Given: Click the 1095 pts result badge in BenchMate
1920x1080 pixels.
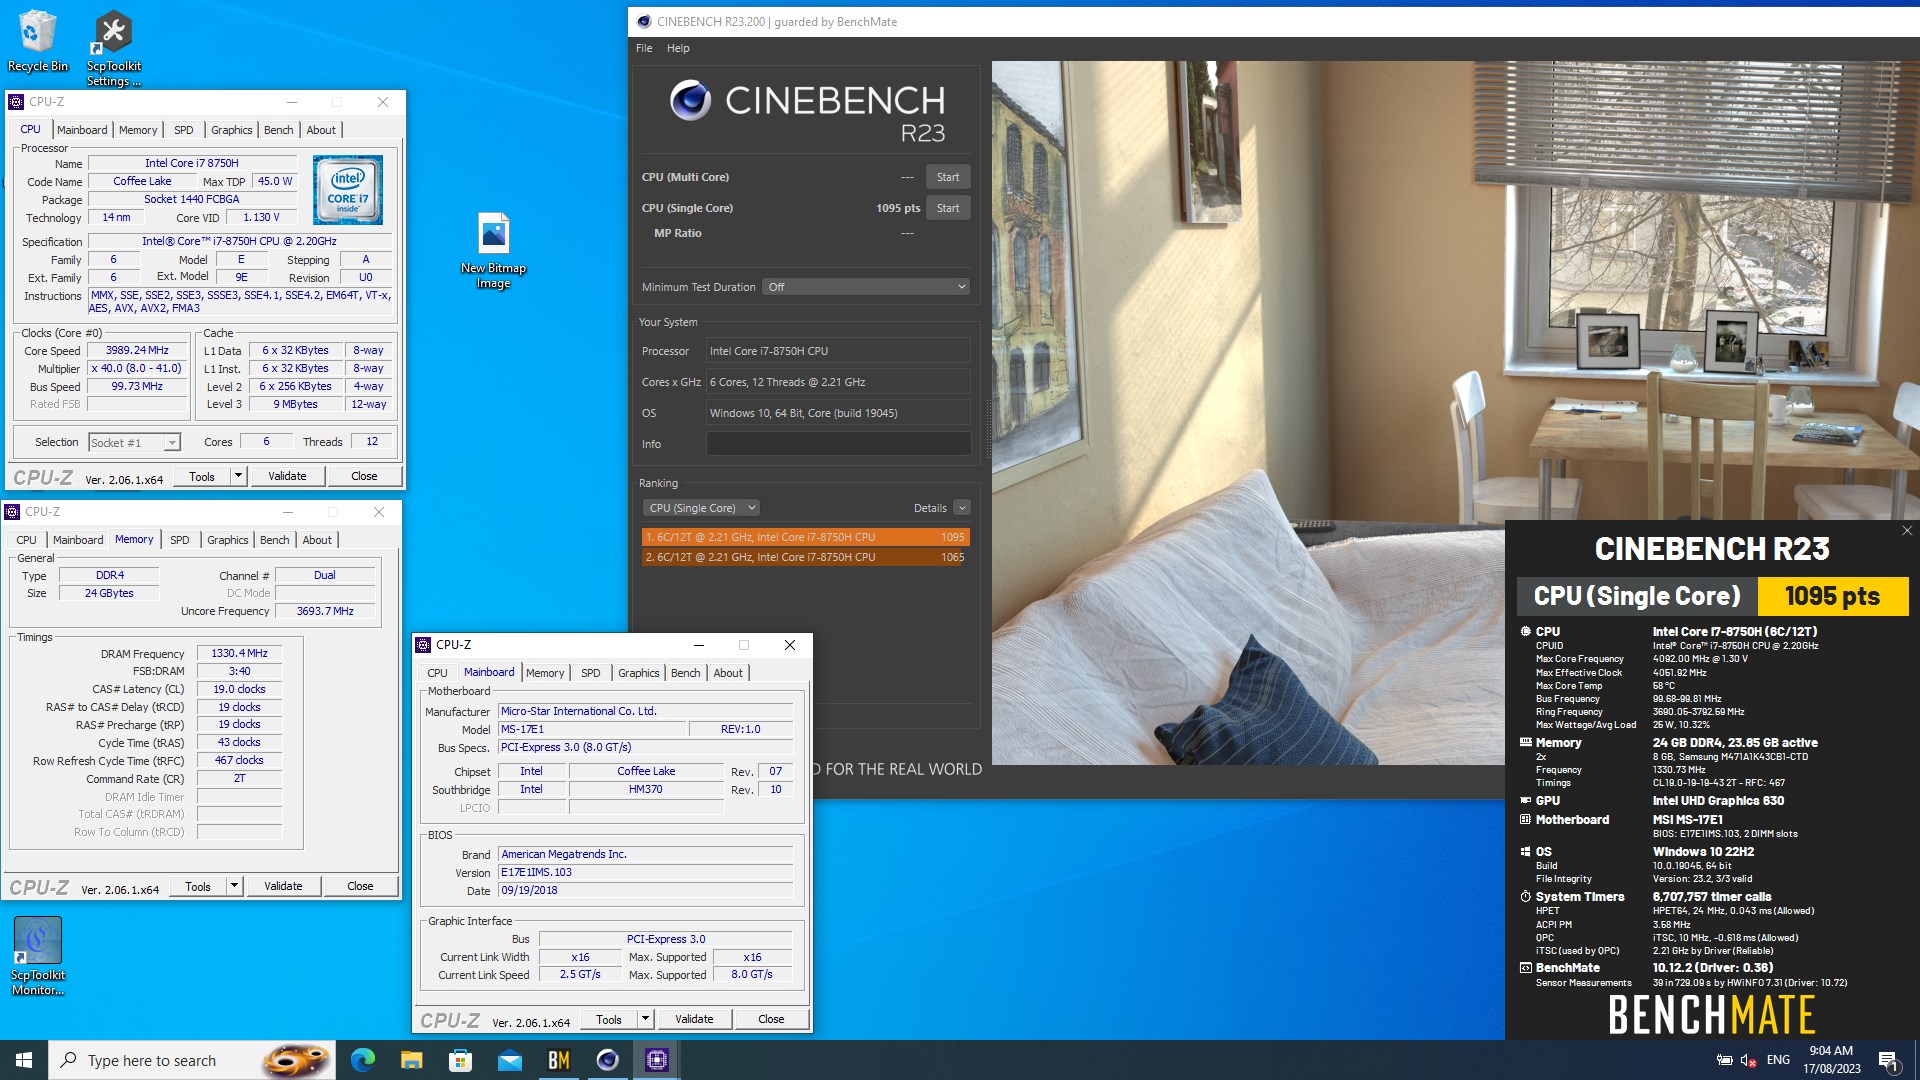Looking at the screenshot, I should point(1832,596).
